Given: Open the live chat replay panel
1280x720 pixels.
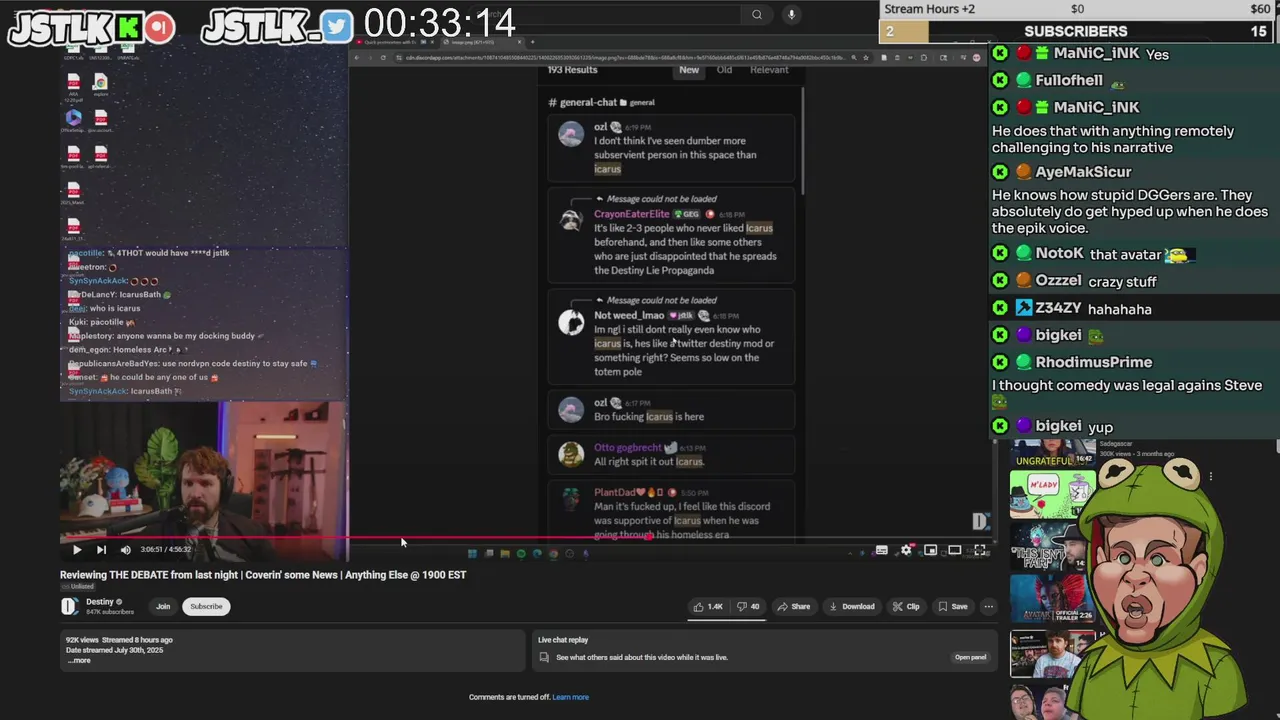Looking at the screenshot, I should (970, 657).
